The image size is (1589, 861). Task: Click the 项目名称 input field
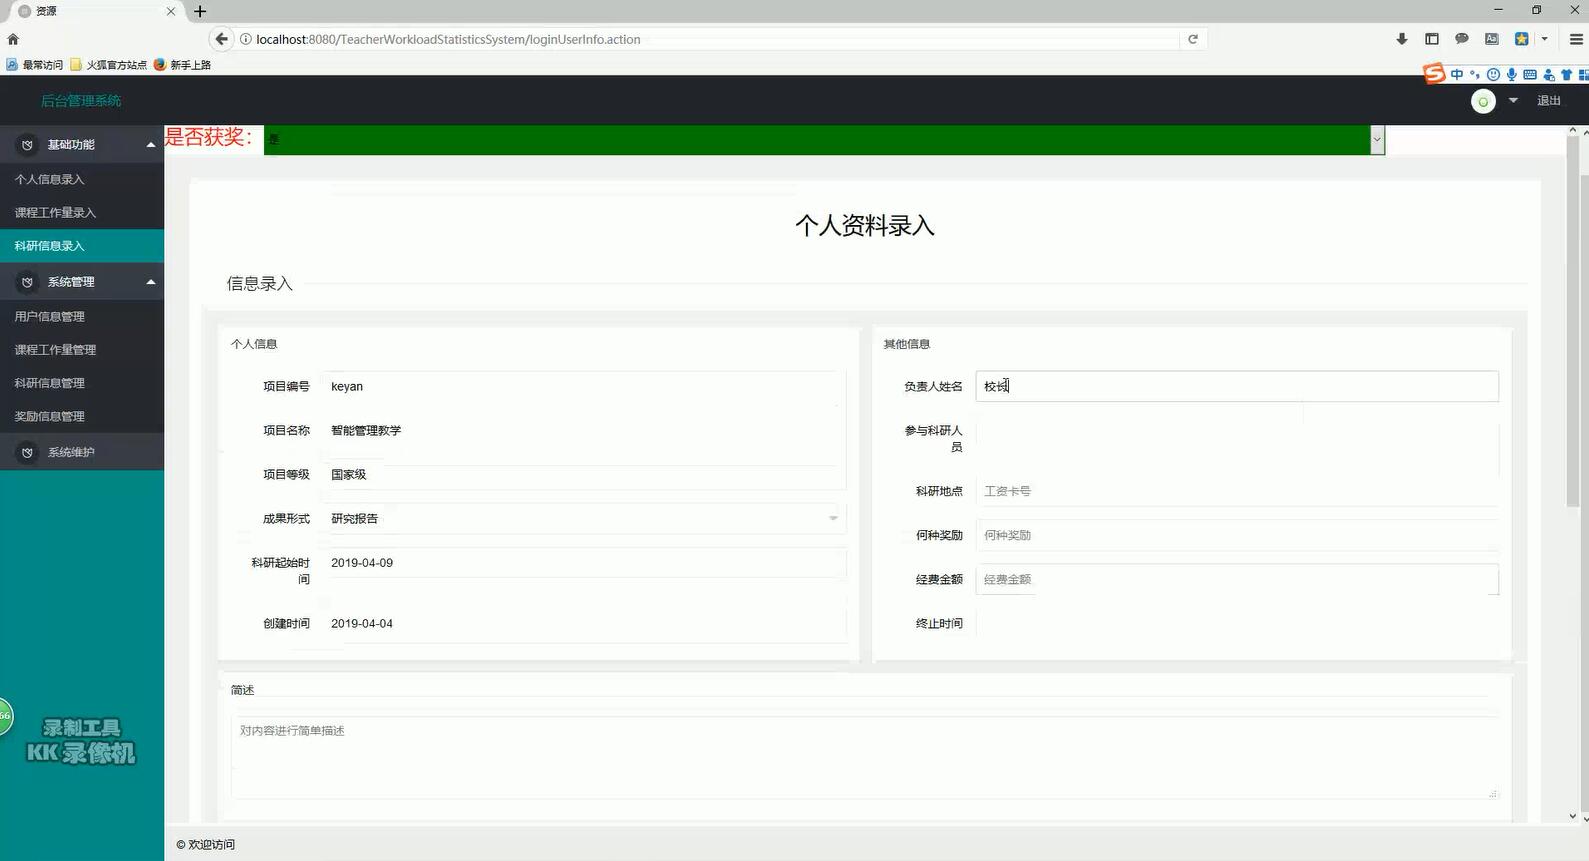[584, 431]
